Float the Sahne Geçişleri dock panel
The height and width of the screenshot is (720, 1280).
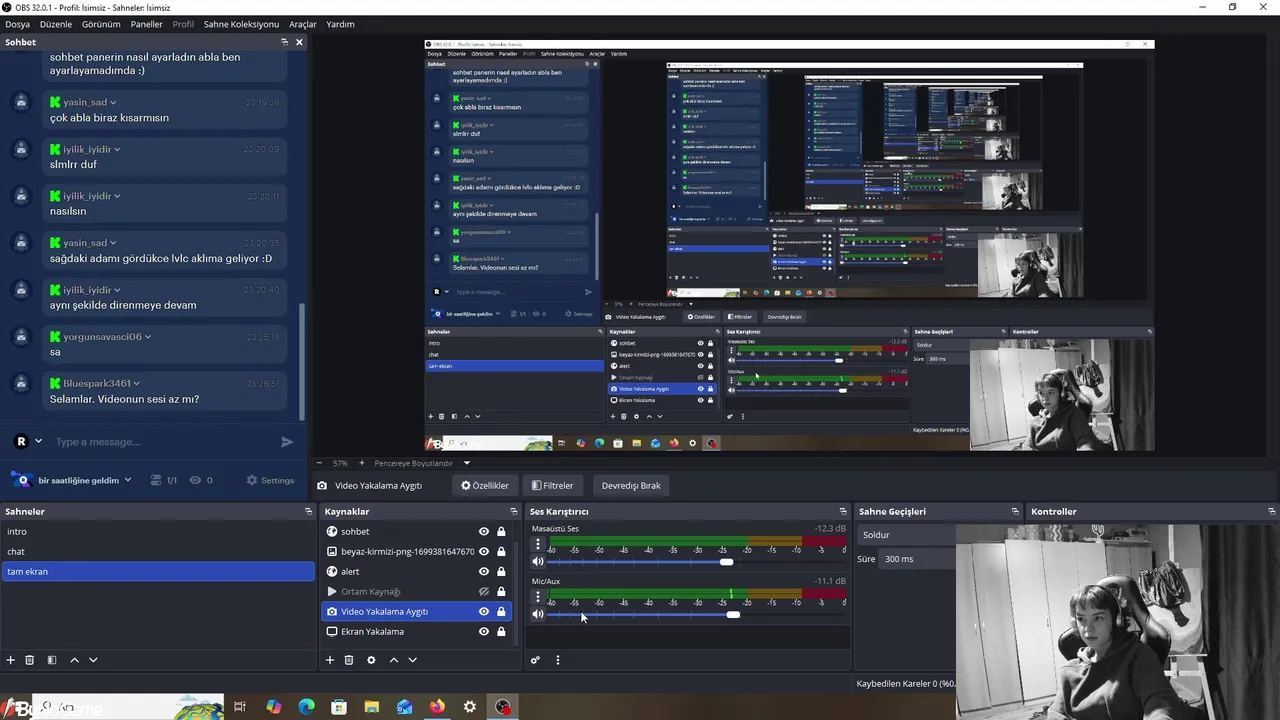tap(1015, 511)
